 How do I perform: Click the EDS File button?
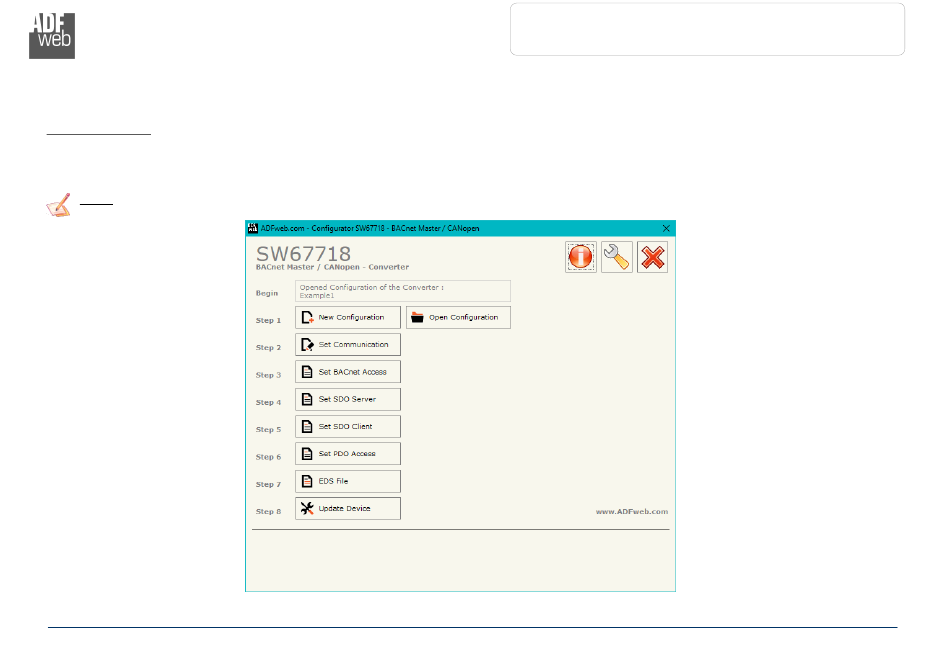[x=348, y=482]
